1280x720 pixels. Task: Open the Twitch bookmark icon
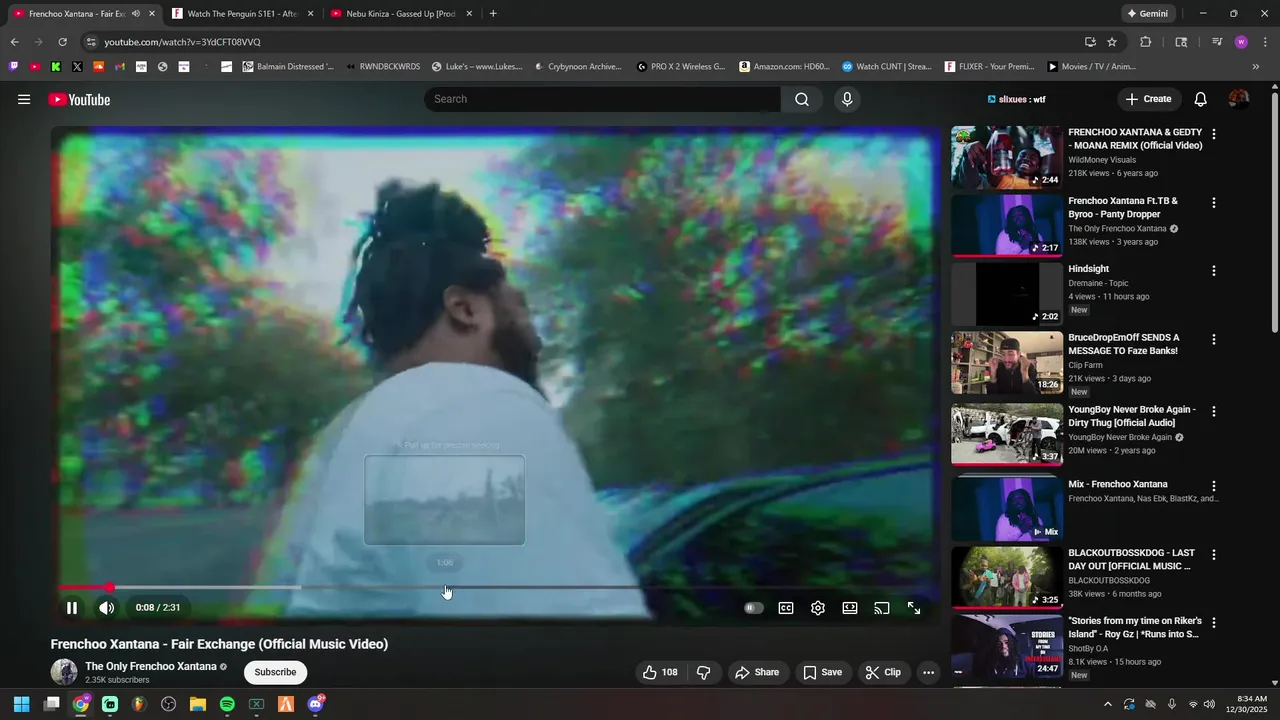coord(14,67)
